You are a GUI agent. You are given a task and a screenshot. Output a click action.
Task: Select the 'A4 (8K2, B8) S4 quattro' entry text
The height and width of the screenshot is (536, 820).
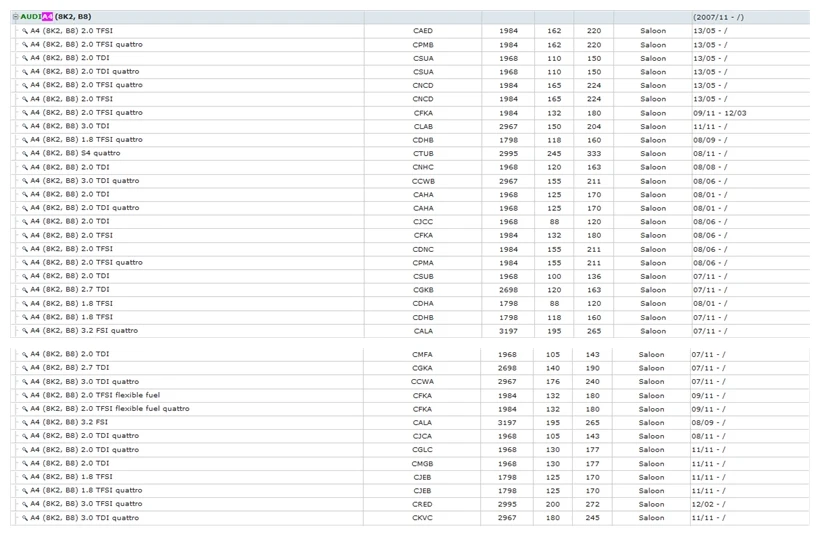[75, 153]
